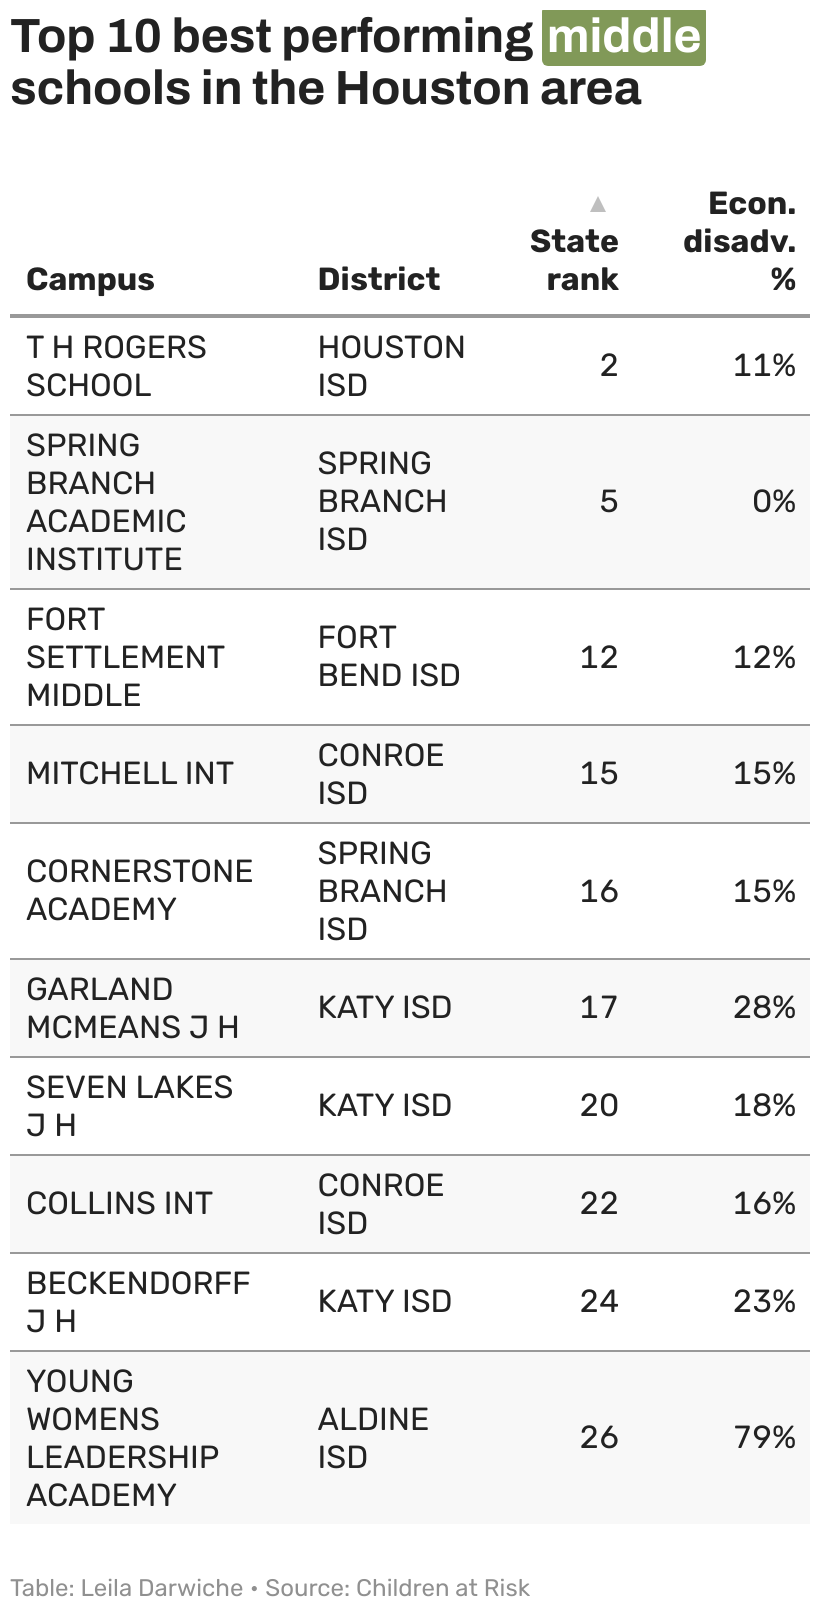820x1616 pixels.
Task: Click the sort arrow above State rank
Action: click(x=598, y=204)
